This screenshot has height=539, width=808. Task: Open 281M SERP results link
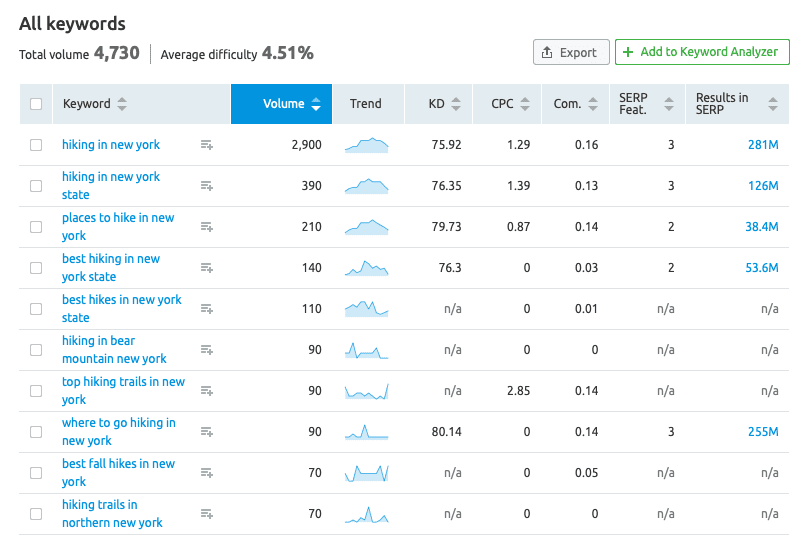762,145
